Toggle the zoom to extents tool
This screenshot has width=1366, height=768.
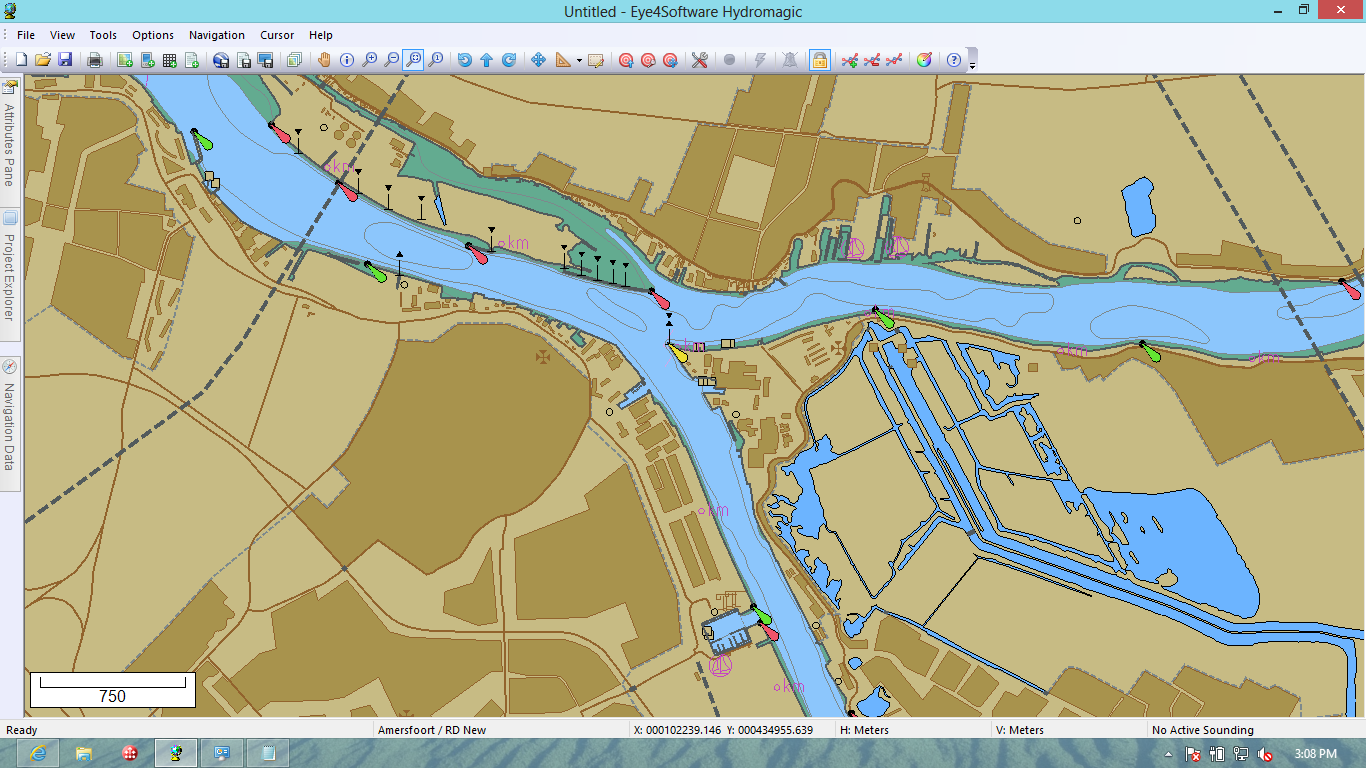coord(413,60)
